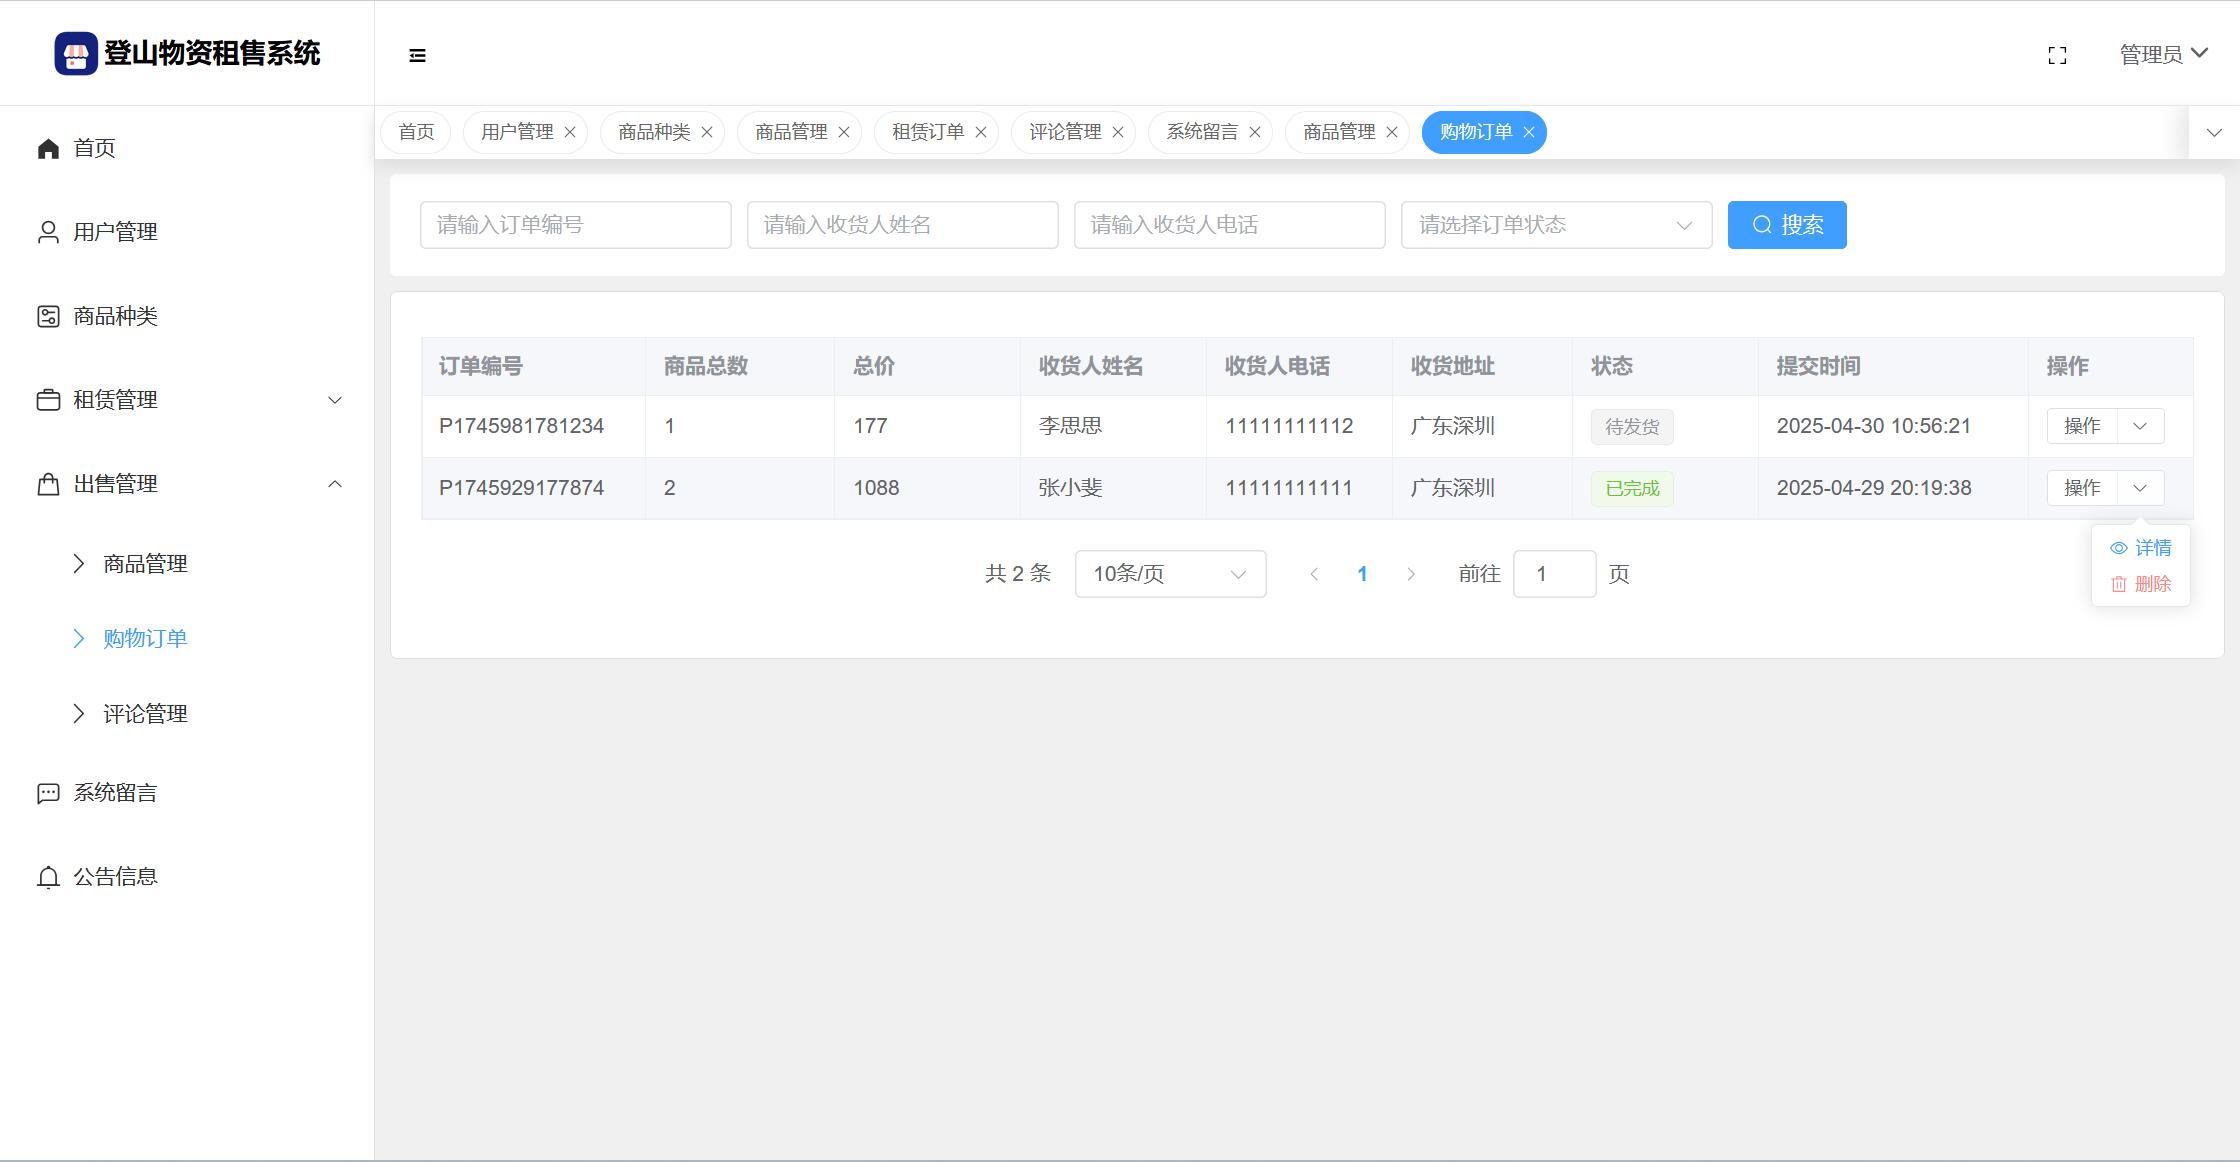Image resolution: width=2240 pixels, height=1162 pixels.
Task: Open 首页 from the sidebar home icon
Action: pos(48,149)
